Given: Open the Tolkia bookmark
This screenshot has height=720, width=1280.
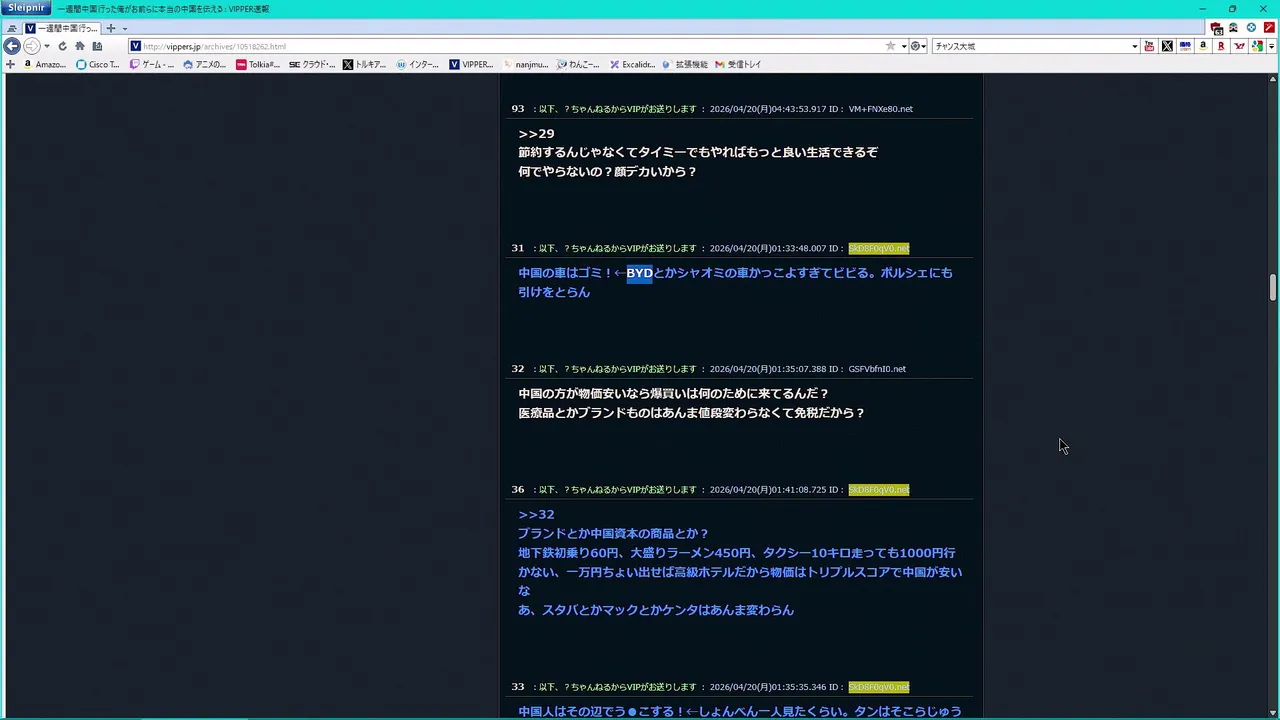Looking at the screenshot, I should pyautogui.click(x=258, y=64).
